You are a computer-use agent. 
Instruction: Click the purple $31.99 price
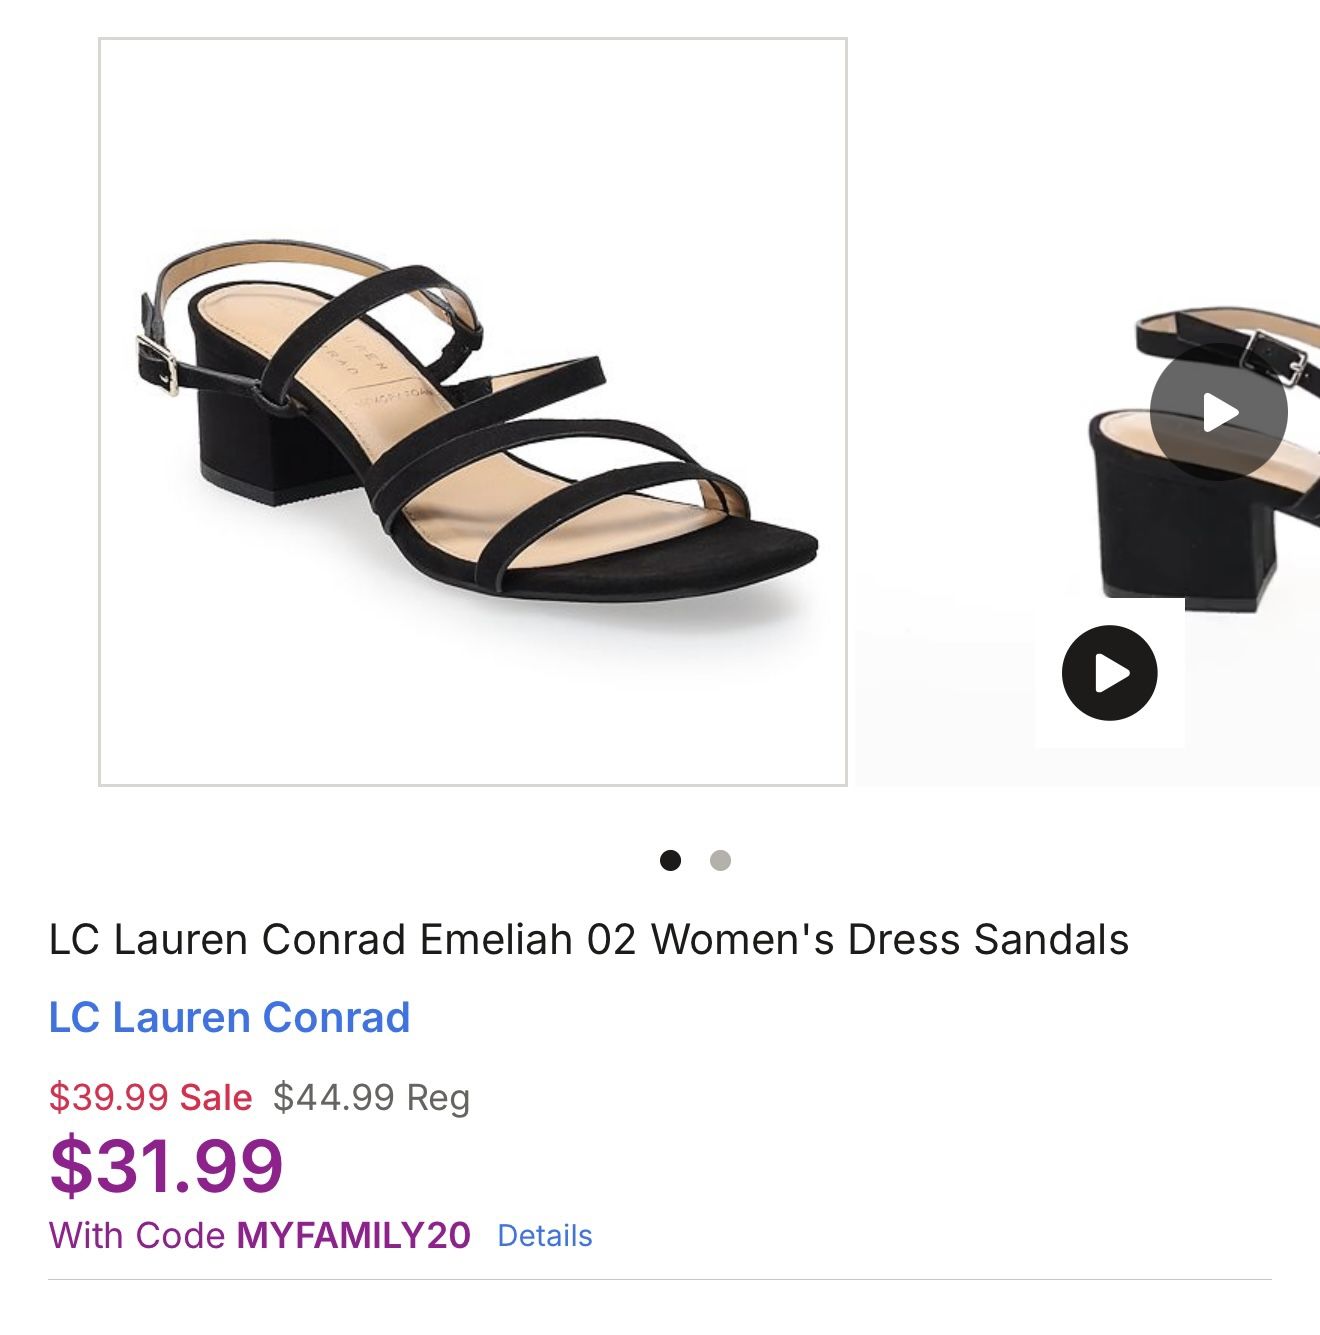click(x=166, y=1165)
